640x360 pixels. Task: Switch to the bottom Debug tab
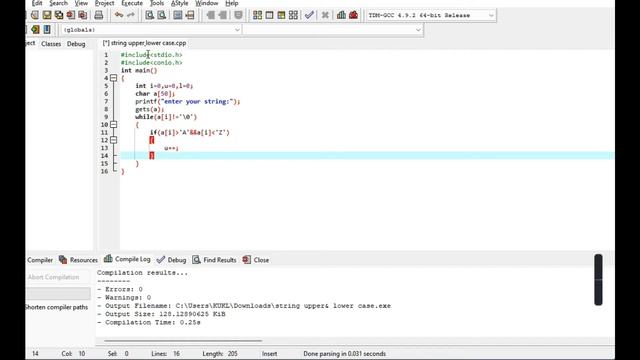pyautogui.click(x=171, y=260)
